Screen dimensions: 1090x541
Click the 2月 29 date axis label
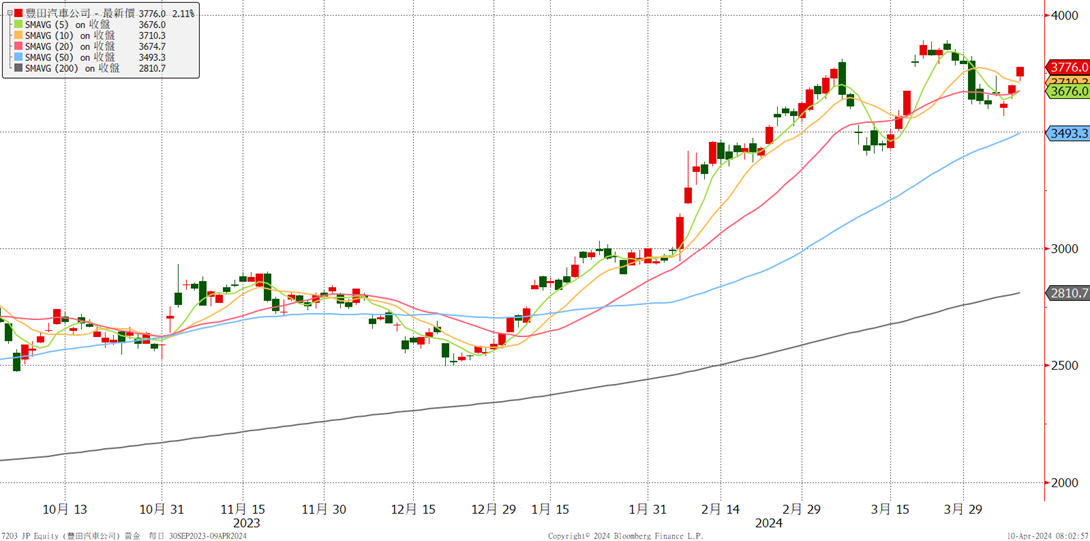(x=802, y=510)
